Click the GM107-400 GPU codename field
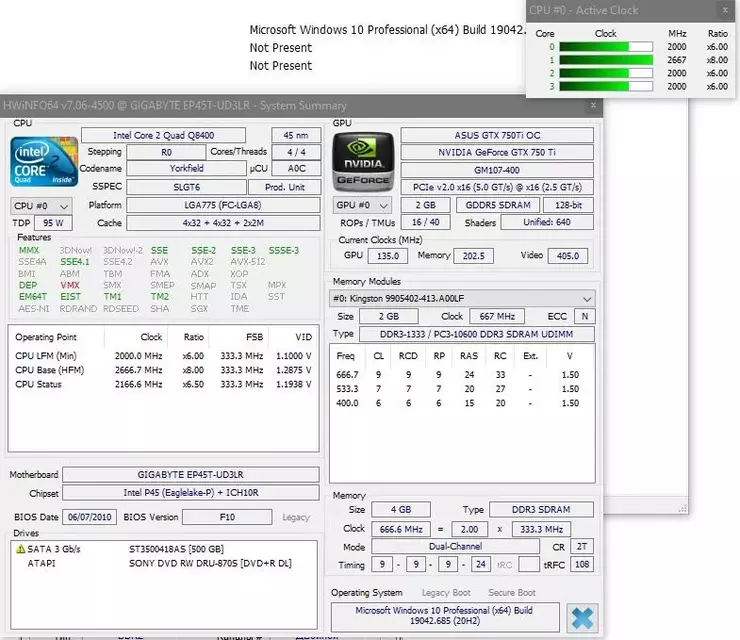The height and width of the screenshot is (640, 740). (497, 170)
